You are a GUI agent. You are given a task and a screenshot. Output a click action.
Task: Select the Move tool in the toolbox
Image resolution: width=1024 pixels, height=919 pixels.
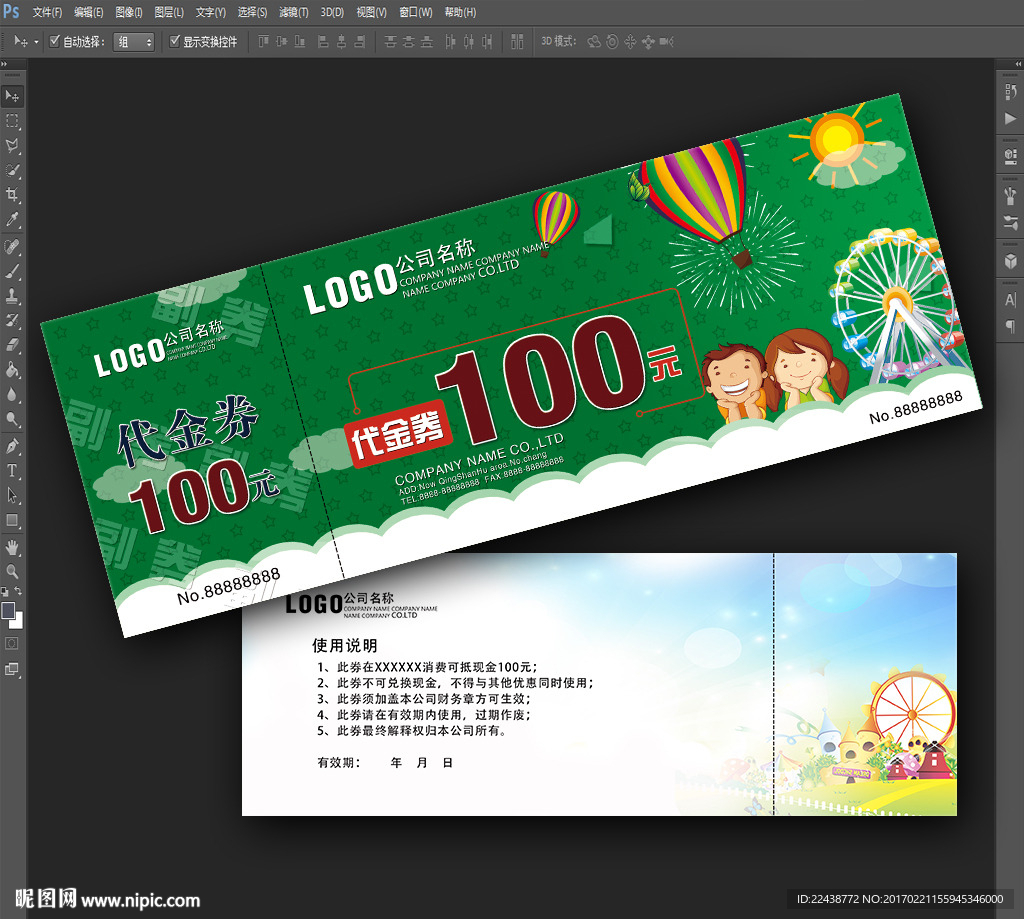12,96
